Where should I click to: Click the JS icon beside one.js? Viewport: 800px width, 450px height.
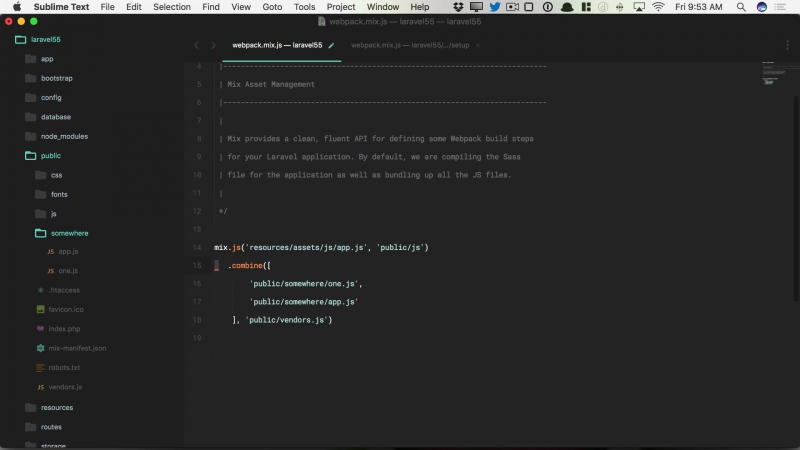coord(51,271)
